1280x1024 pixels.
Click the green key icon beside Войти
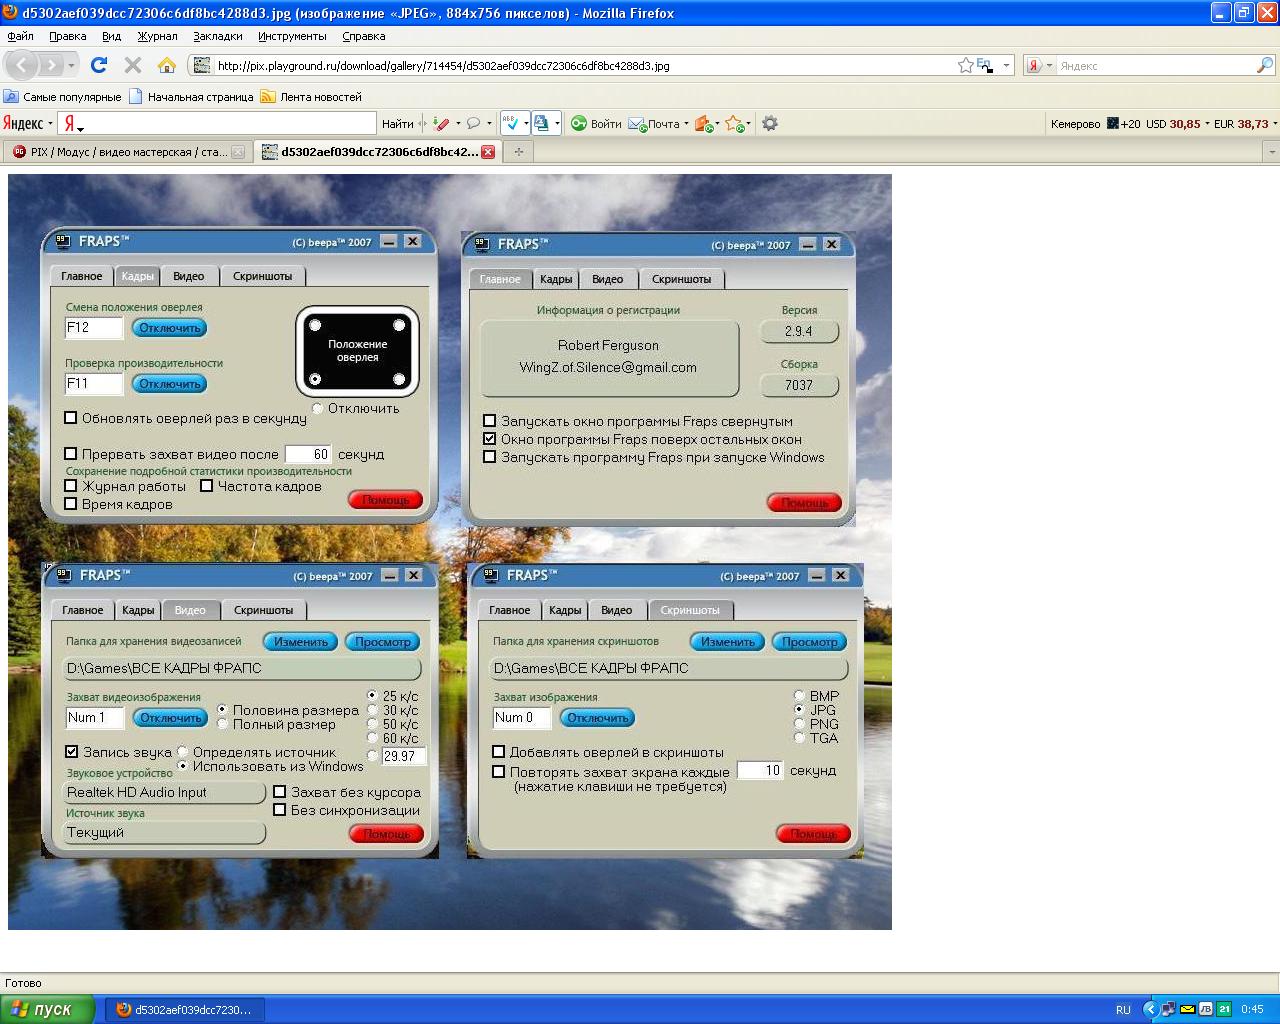tap(578, 124)
